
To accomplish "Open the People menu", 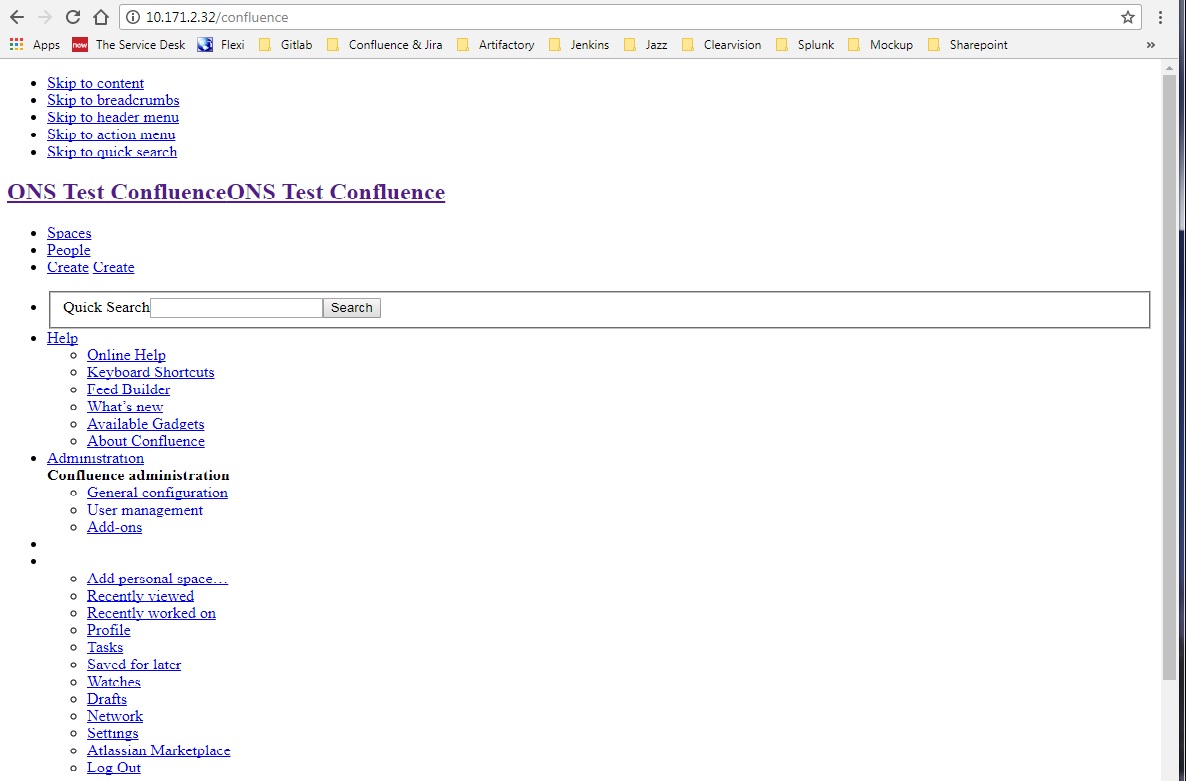I will point(68,250).
